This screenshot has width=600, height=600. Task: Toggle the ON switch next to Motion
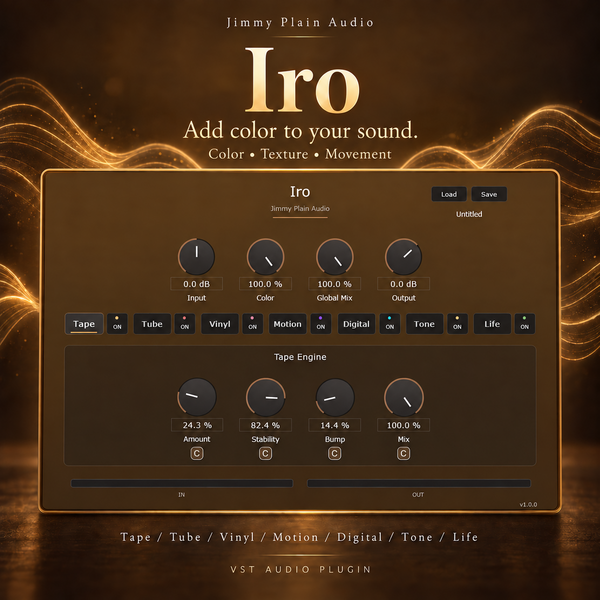[x=321, y=324]
